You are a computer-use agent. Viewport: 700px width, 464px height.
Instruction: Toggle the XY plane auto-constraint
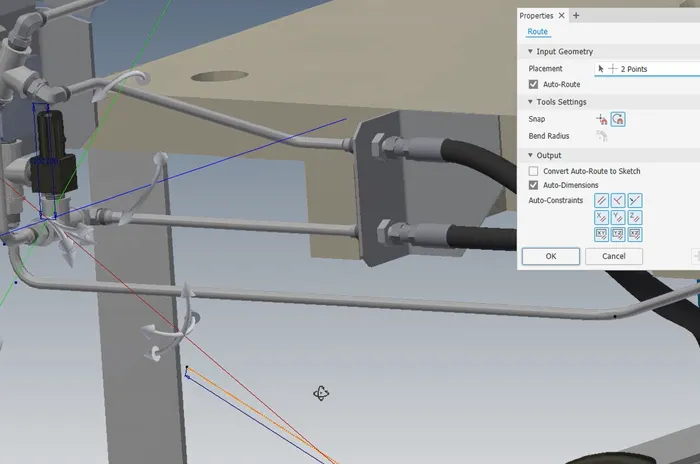[602, 234]
